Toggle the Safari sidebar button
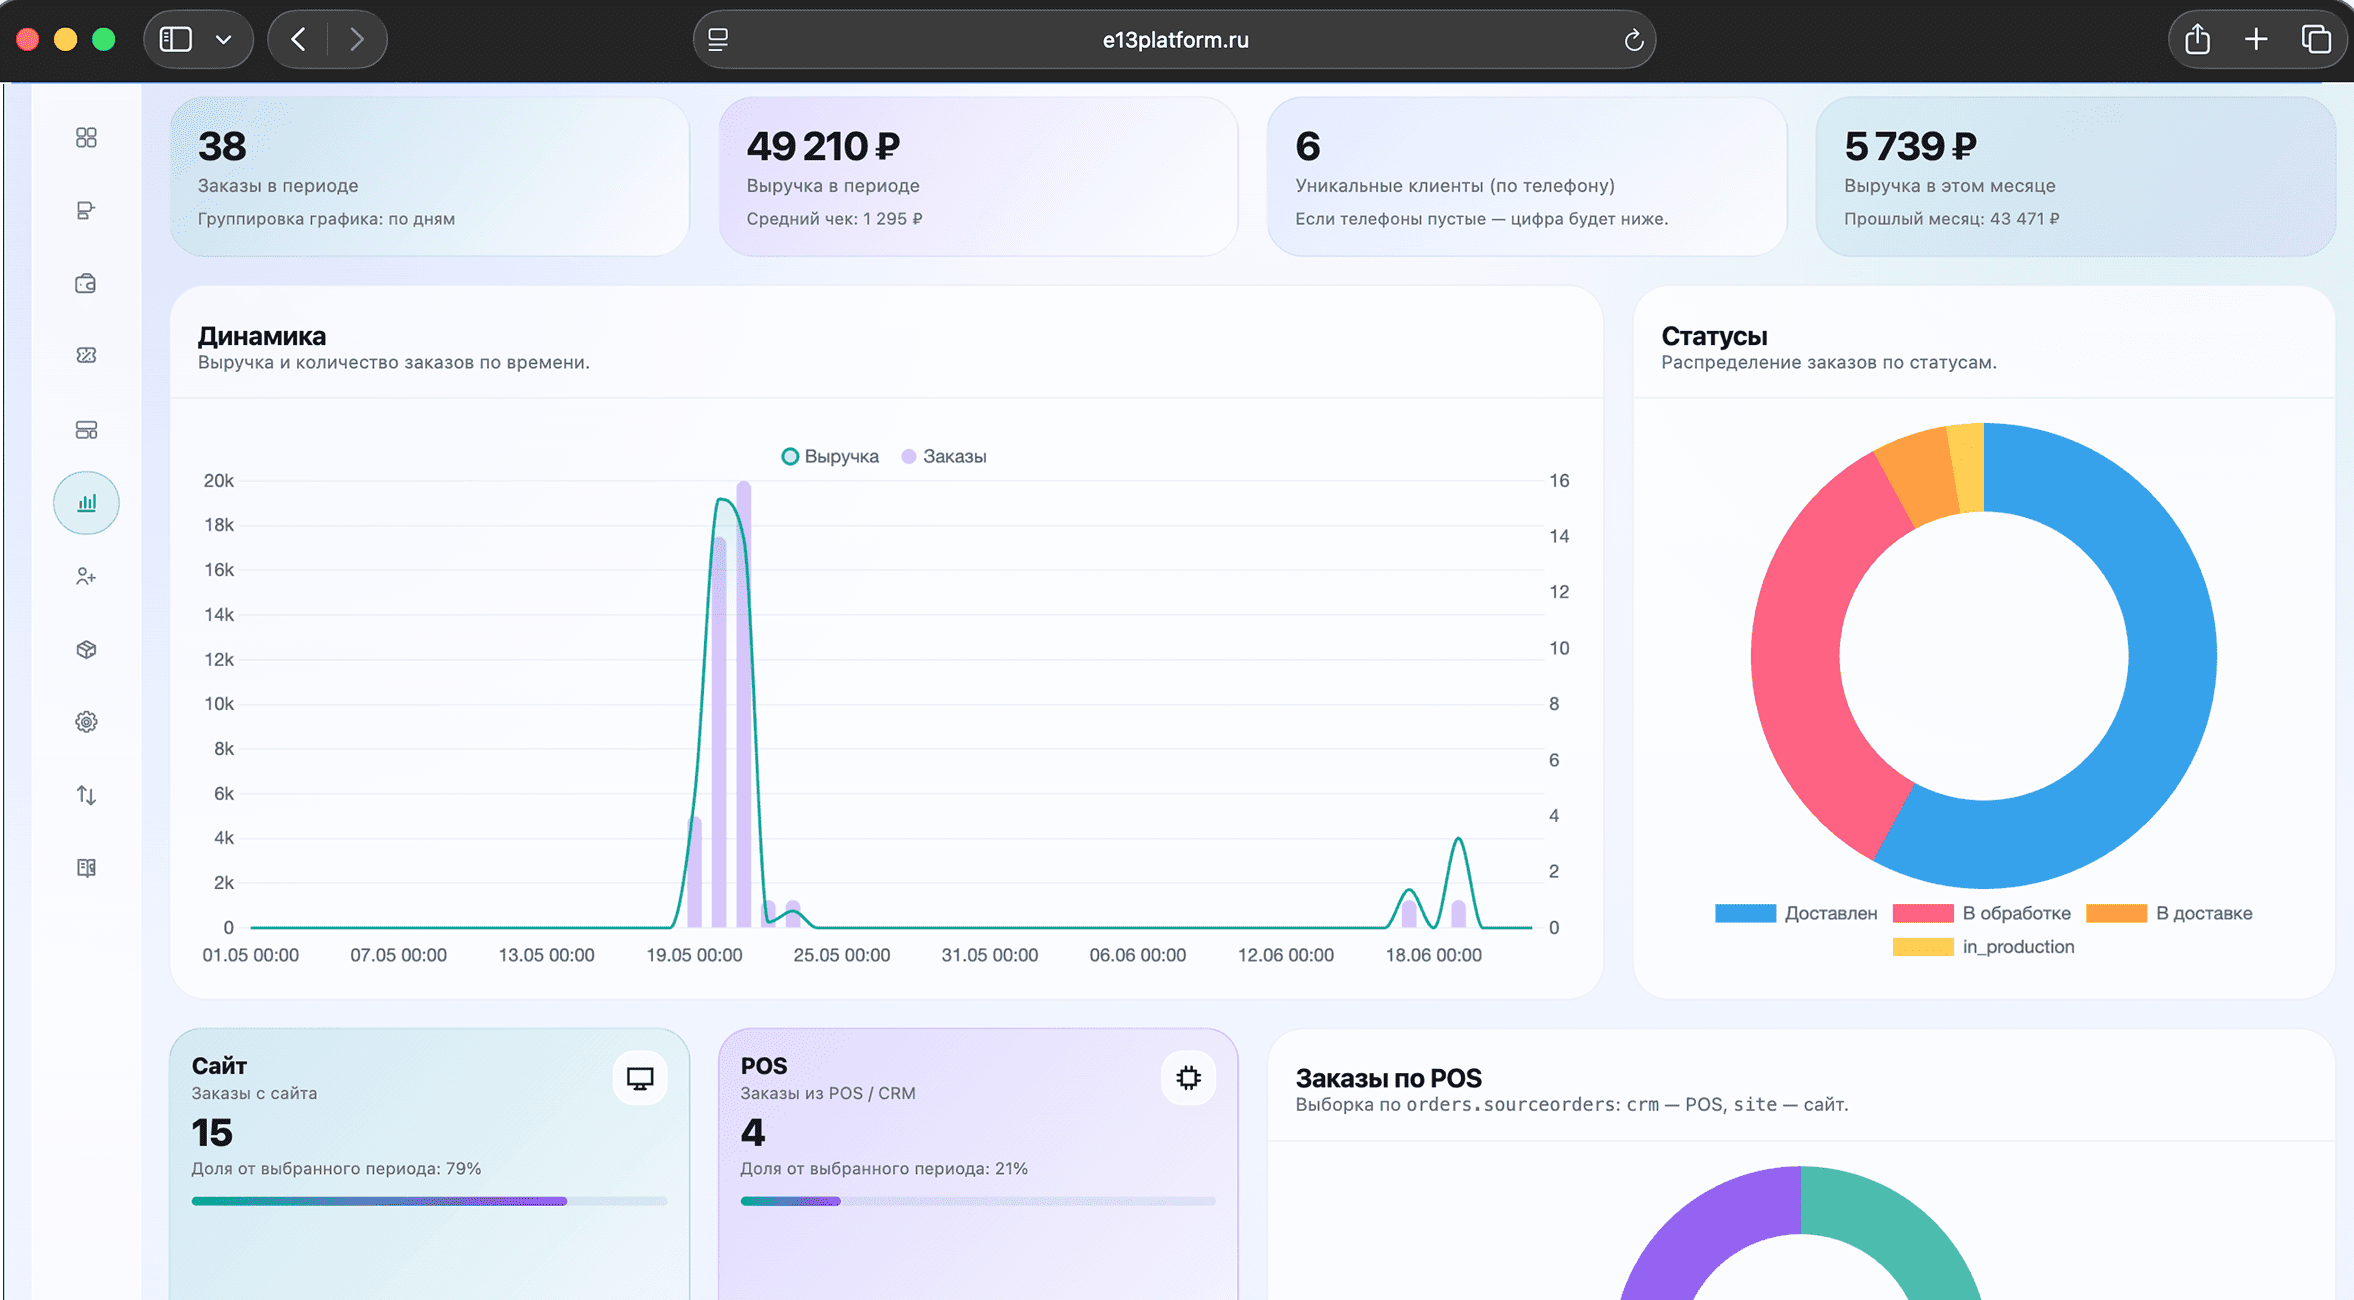2354x1300 pixels. [176, 40]
